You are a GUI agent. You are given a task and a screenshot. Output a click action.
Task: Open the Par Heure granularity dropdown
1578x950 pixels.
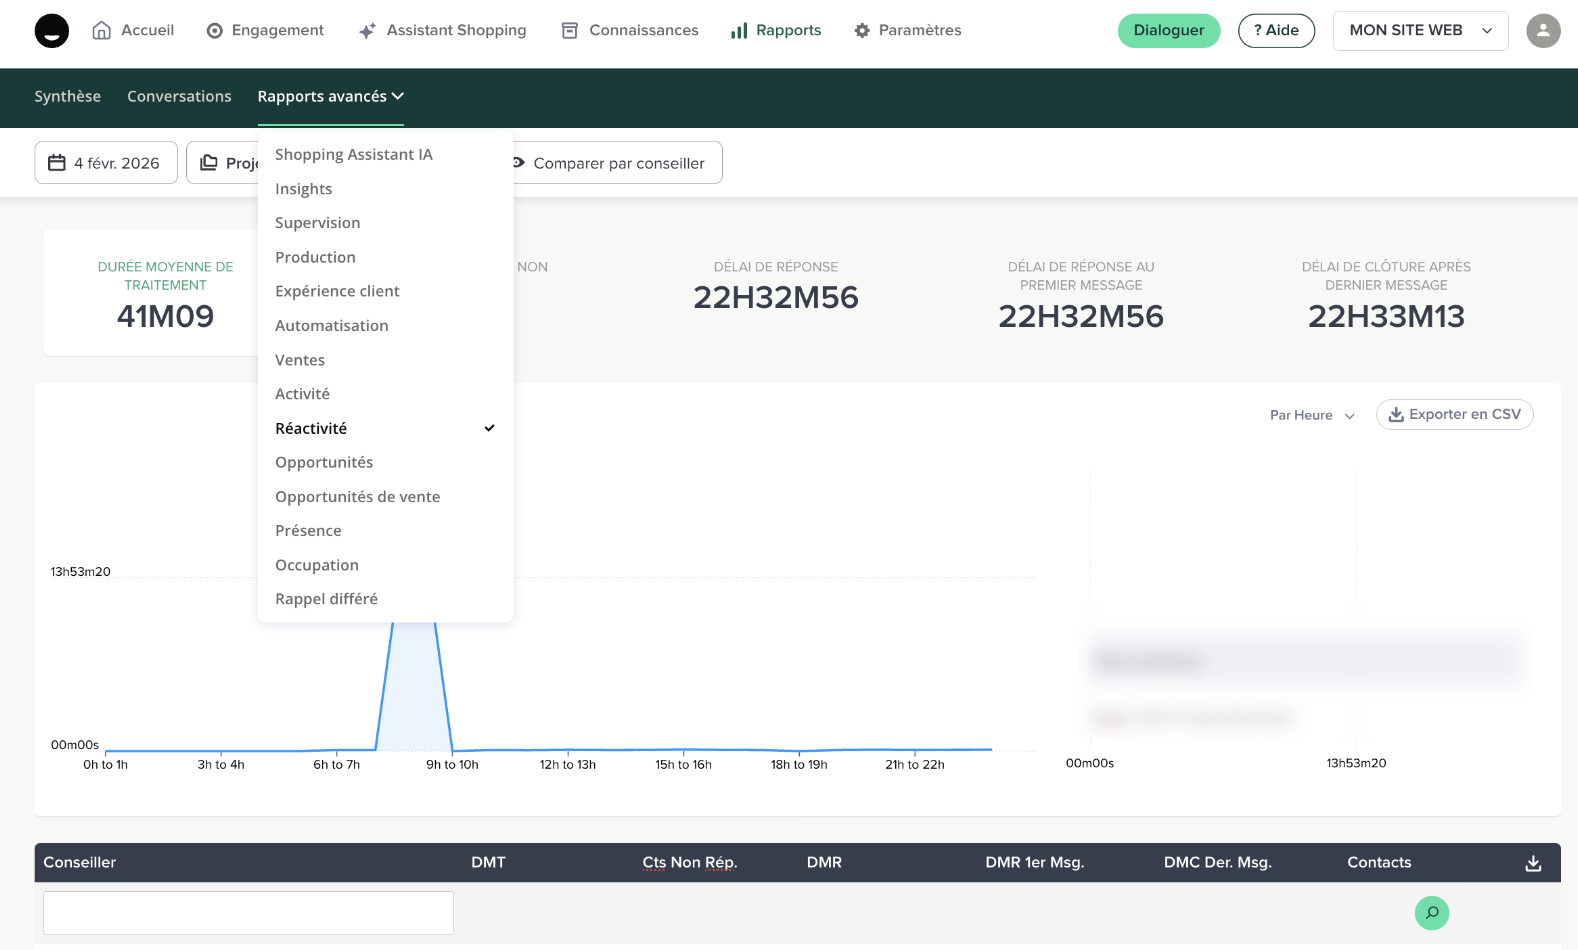[x=1311, y=415]
